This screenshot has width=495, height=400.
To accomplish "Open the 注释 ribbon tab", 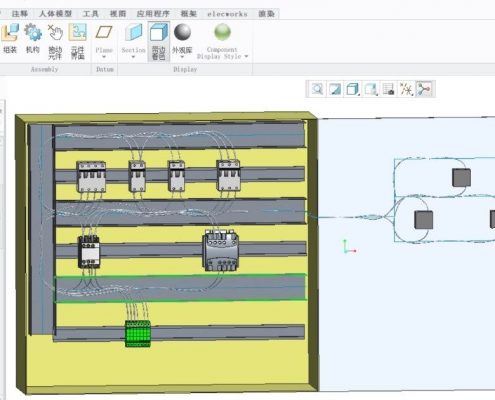I will [x=20, y=14].
